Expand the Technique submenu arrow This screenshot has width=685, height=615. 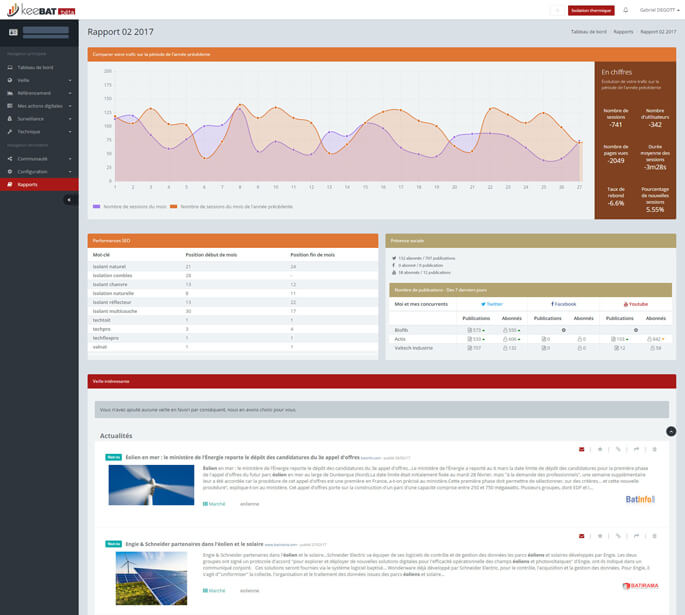click(70, 131)
